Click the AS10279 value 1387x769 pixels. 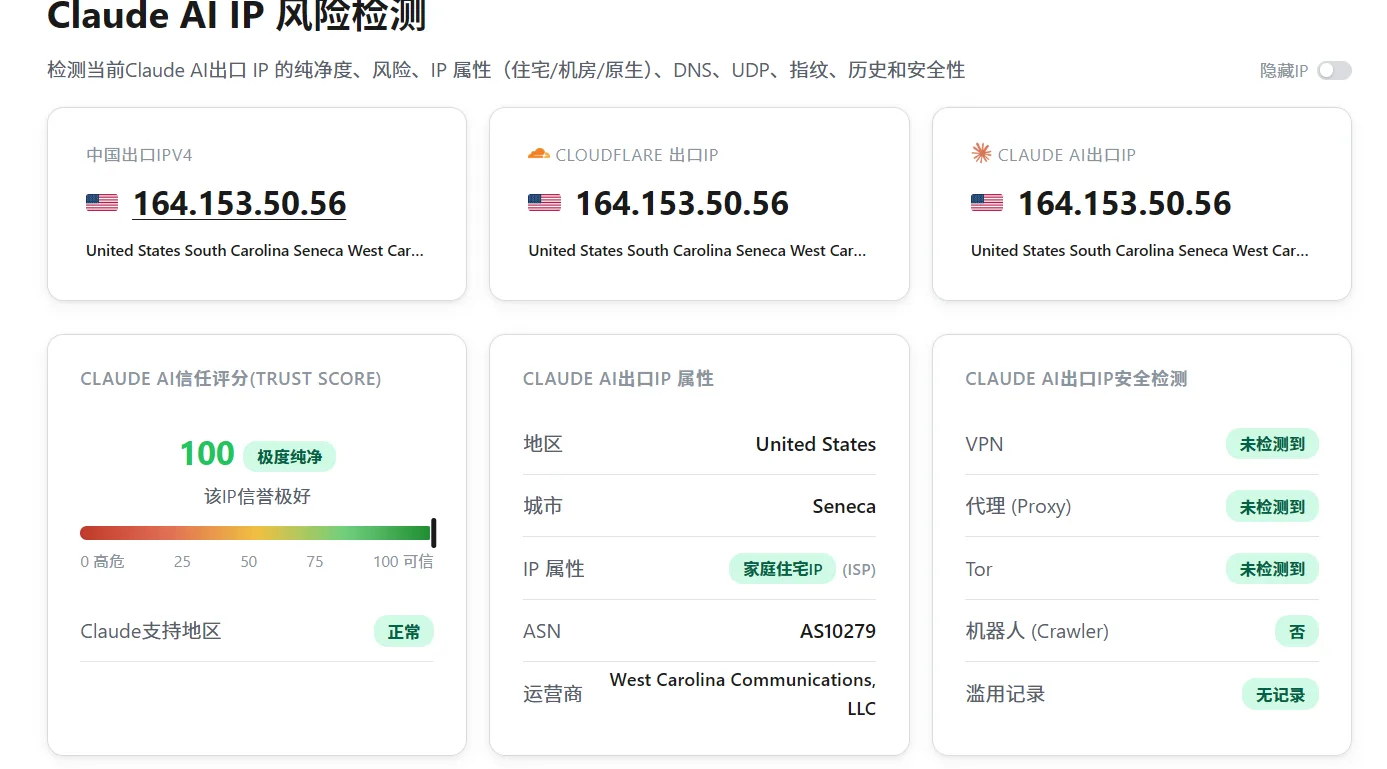(x=838, y=631)
